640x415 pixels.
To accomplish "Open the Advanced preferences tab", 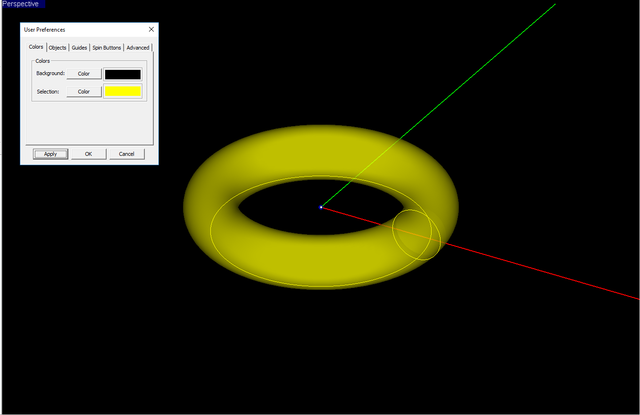I will pos(138,47).
